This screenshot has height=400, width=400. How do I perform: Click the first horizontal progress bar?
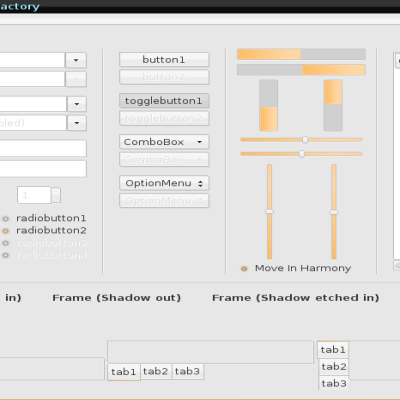[x=301, y=54]
